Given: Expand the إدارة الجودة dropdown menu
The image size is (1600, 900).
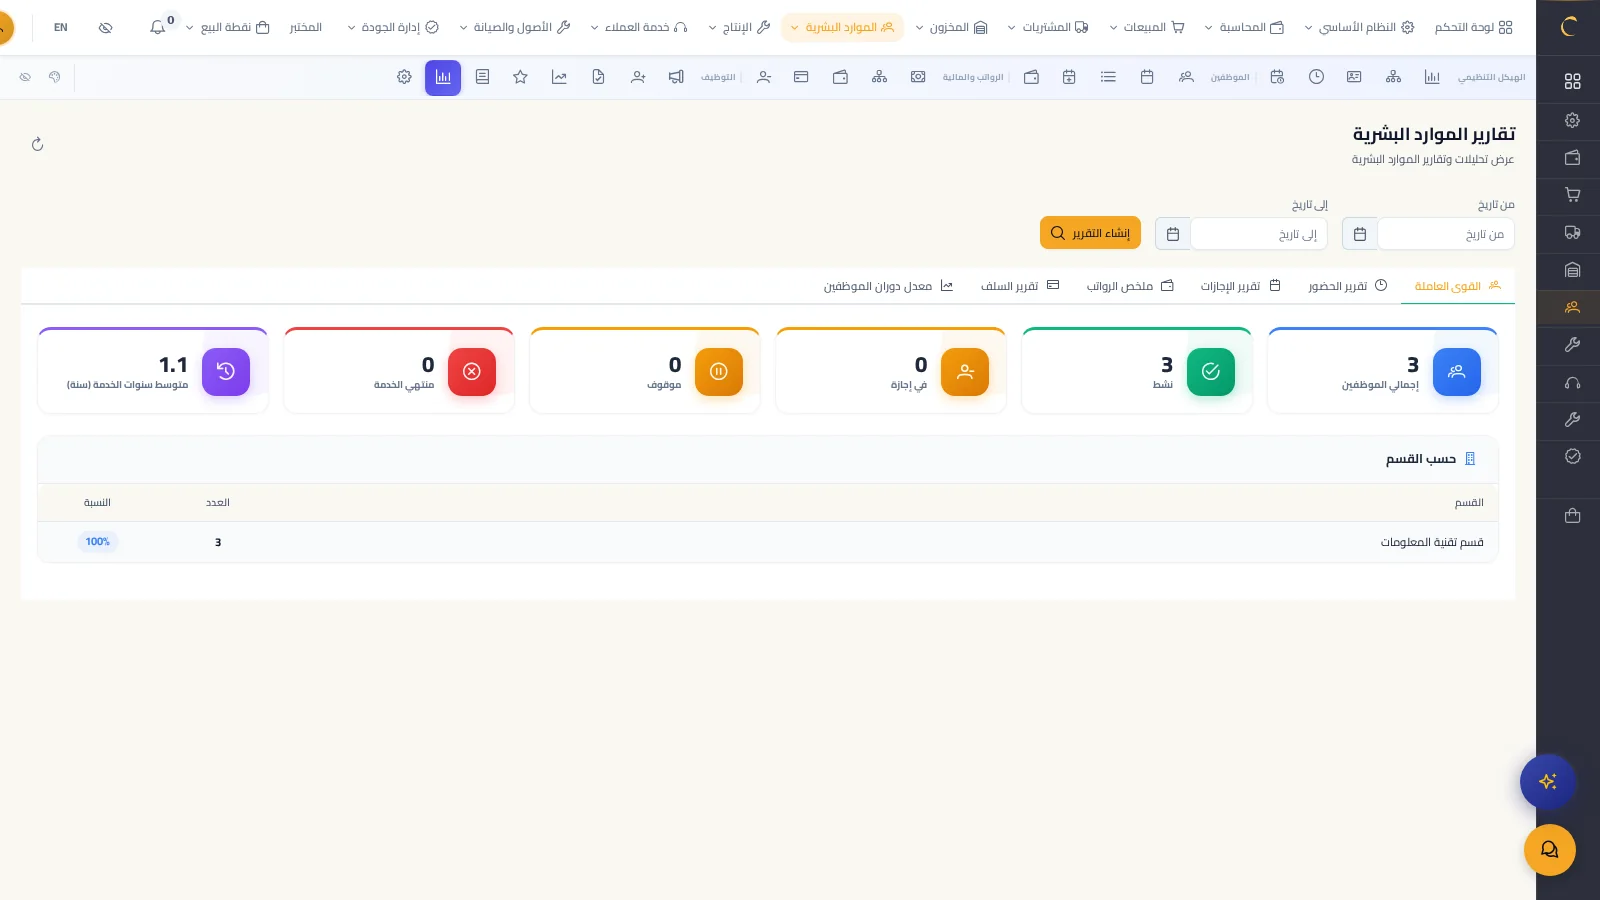Looking at the screenshot, I should click(393, 27).
